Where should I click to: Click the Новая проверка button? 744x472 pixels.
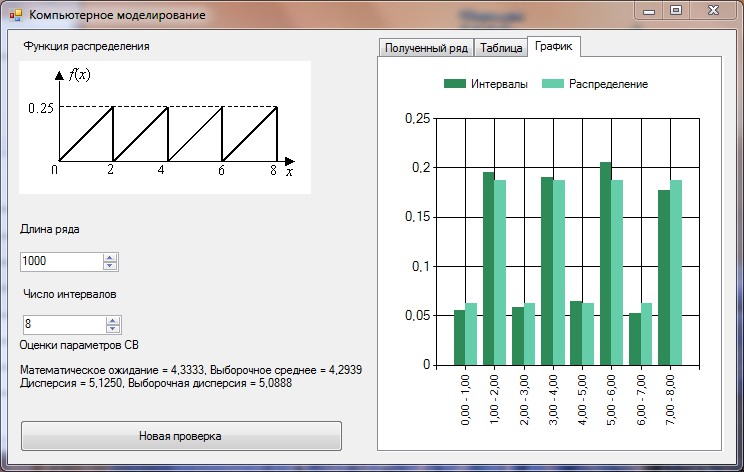coord(181,436)
